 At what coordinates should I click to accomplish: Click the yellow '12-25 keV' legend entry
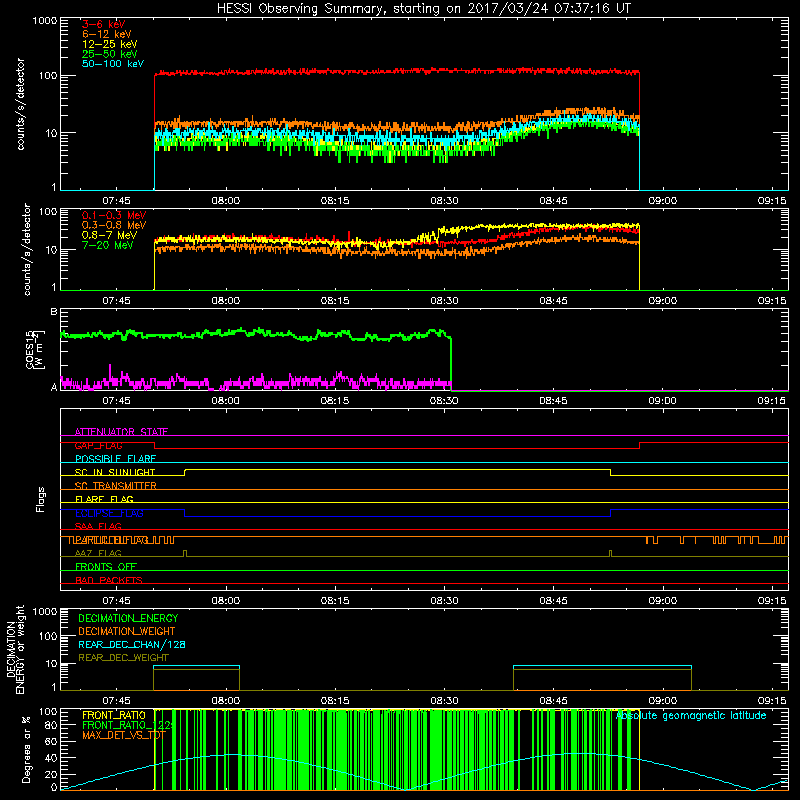[110, 44]
